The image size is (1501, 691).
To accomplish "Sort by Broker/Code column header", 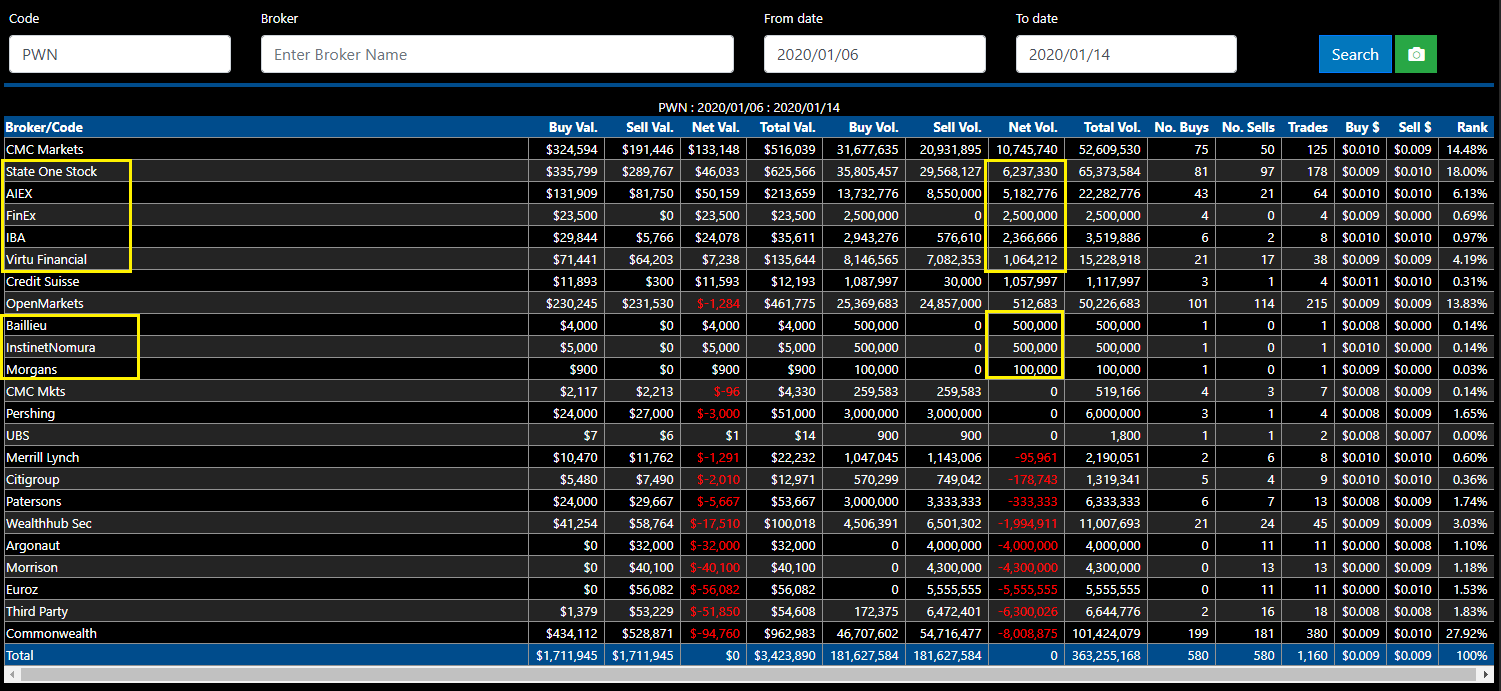I will (44, 127).
